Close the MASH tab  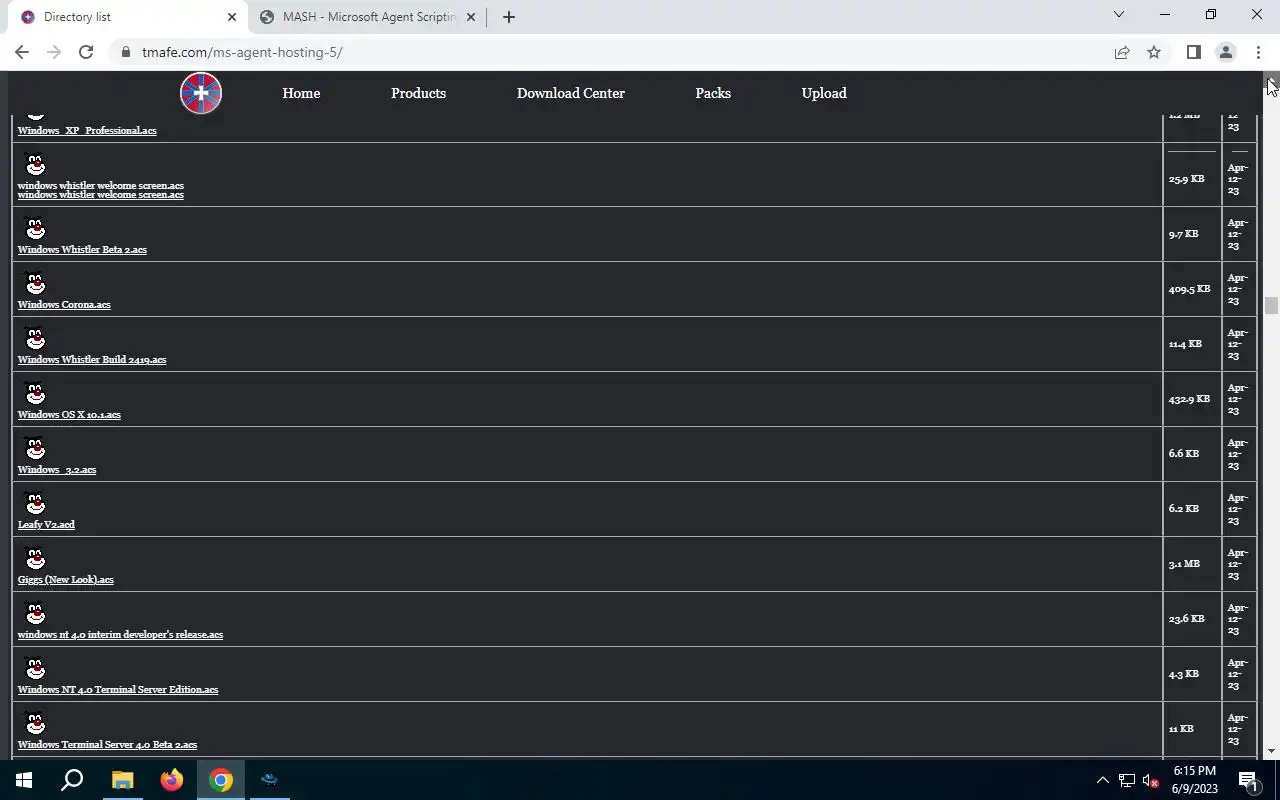tap(471, 17)
